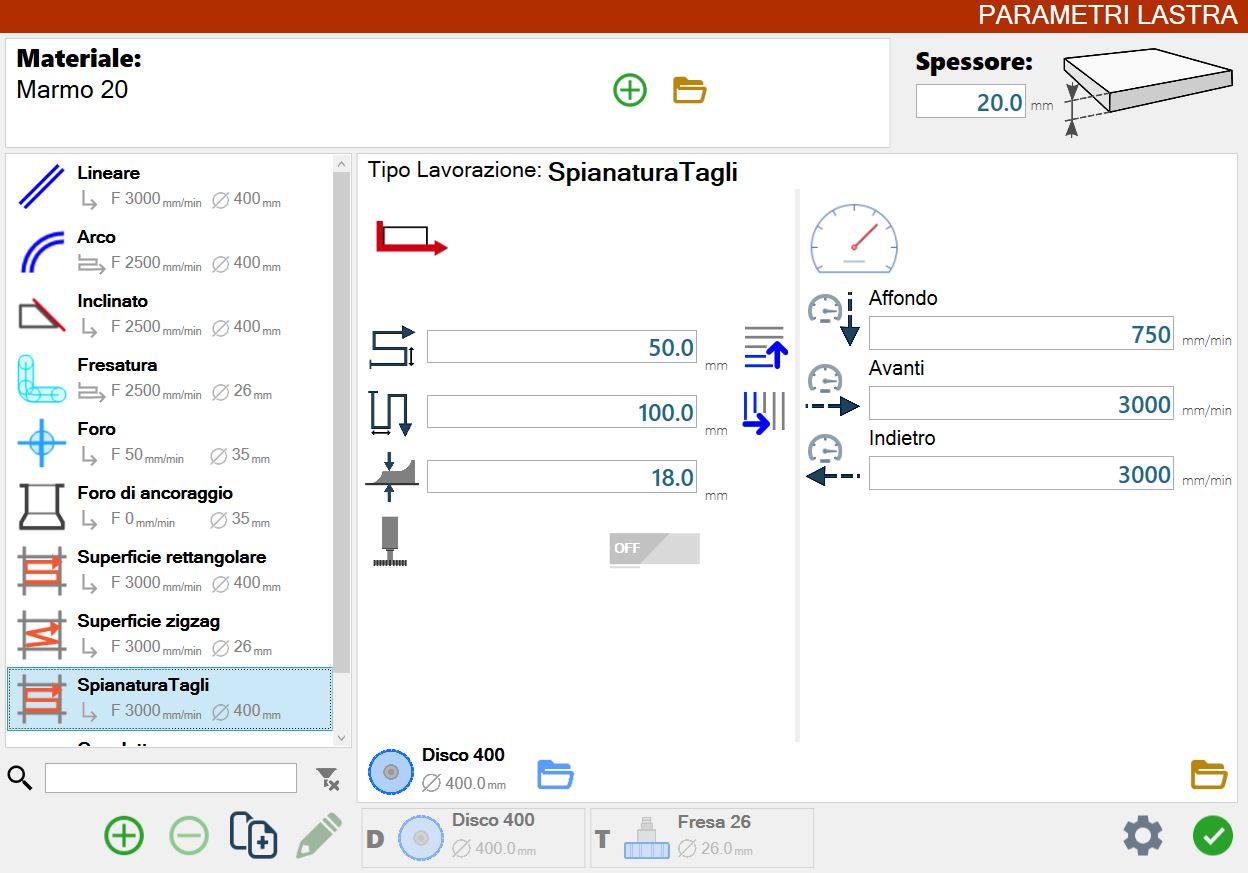
Task: Click the Affondo speed field showing 750
Action: [1021, 334]
